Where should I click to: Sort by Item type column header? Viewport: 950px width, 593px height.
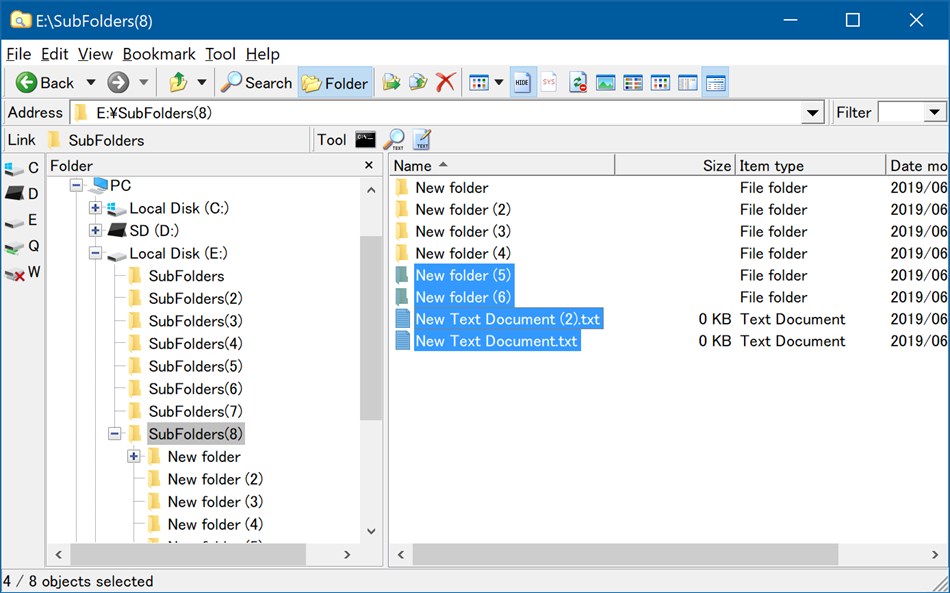click(811, 165)
